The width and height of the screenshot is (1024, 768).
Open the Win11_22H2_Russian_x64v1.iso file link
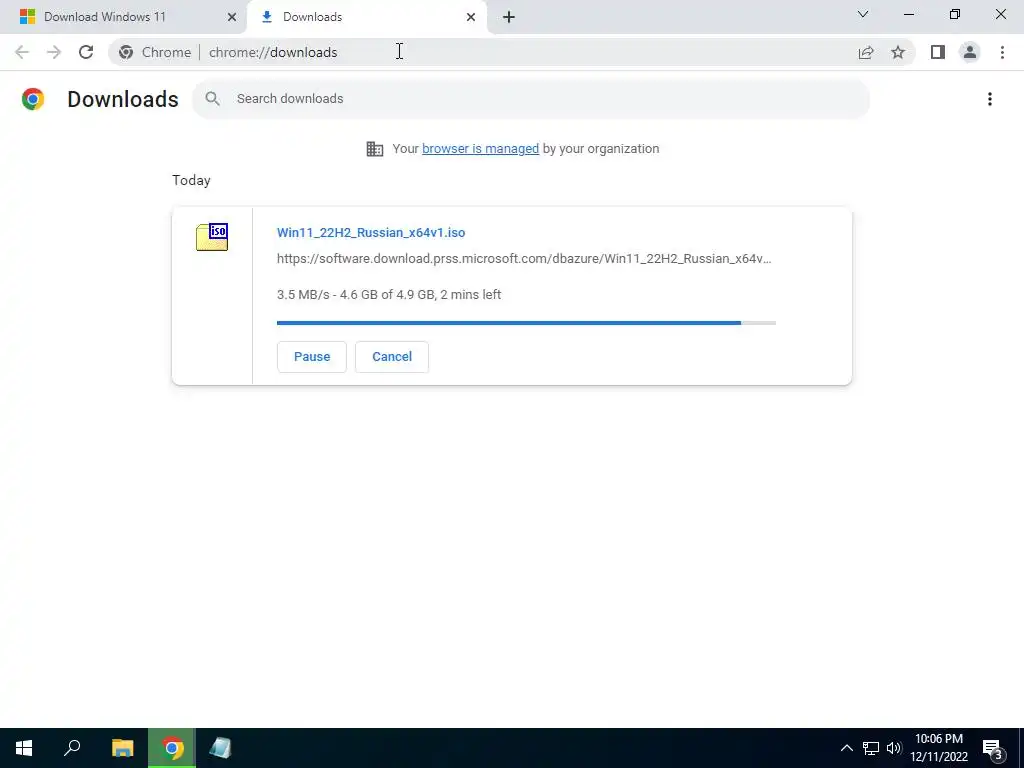[371, 232]
